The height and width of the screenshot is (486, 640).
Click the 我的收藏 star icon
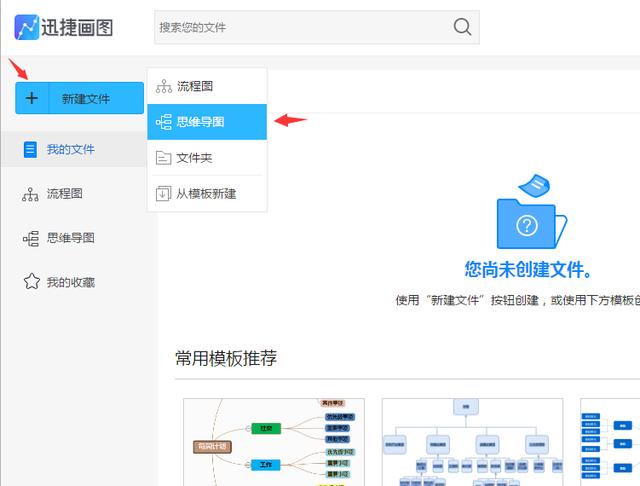[x=30, y=282]
